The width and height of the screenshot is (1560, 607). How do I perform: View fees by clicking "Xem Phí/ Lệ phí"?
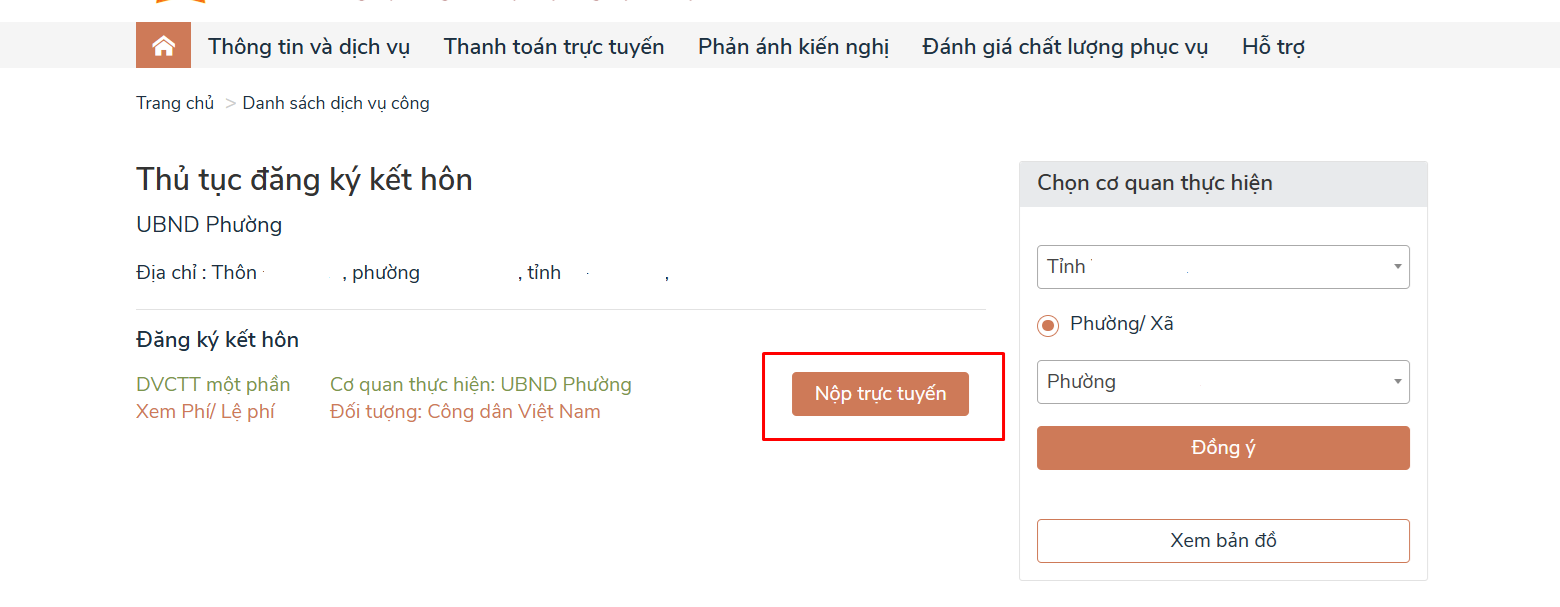click(x=205, y=410)
